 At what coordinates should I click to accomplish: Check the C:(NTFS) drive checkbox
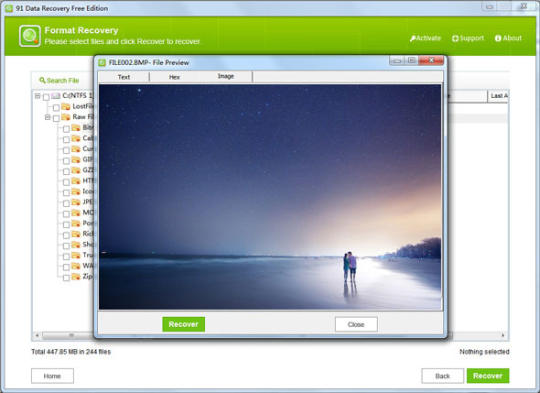[46, 97]
